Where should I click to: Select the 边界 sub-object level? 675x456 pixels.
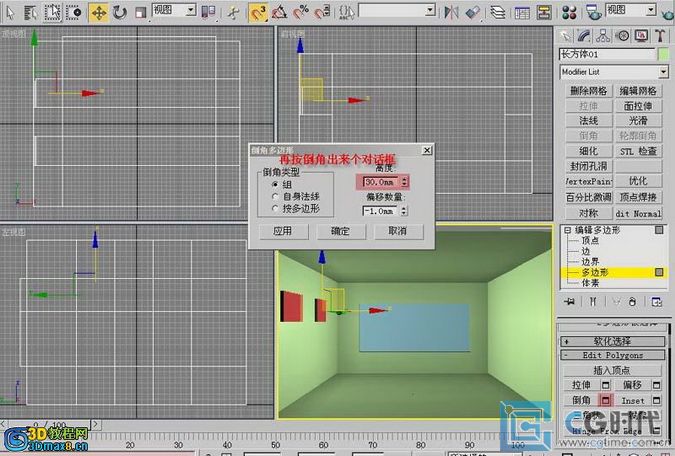[590, 261]
